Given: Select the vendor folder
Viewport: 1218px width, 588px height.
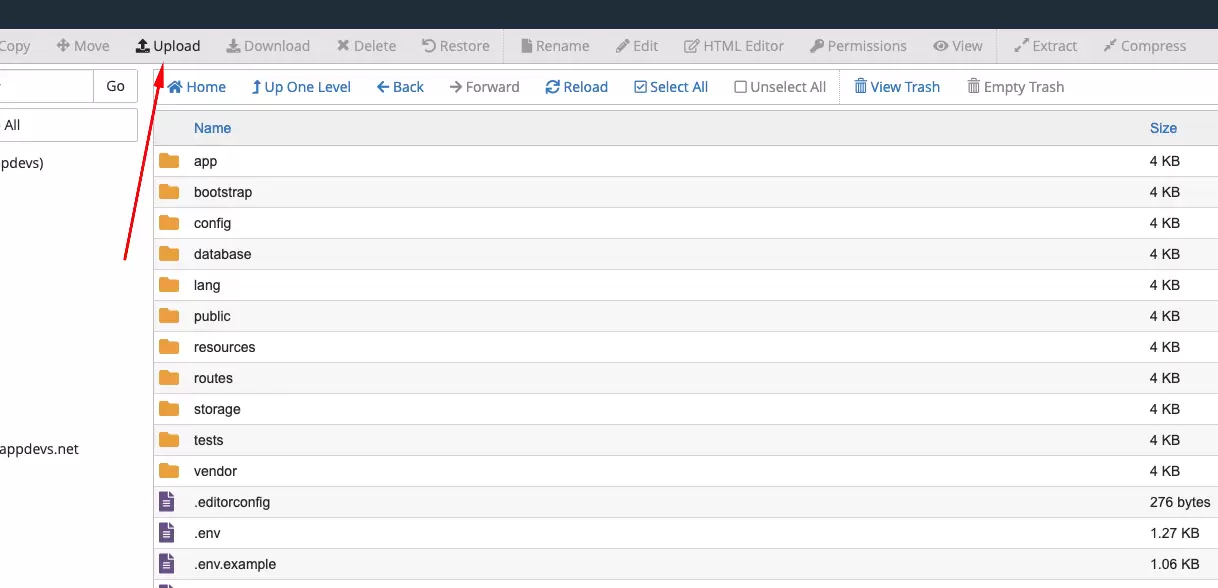Looking at the screenshot, I should point(215,471).
